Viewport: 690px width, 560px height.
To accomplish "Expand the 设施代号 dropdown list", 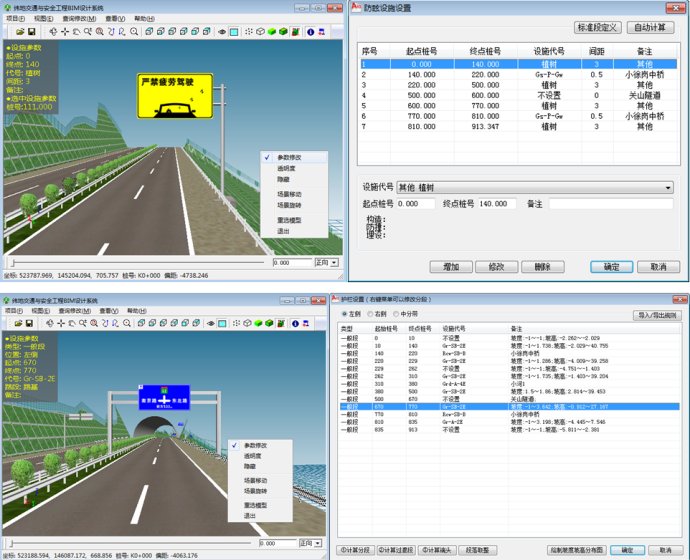I will (666, 187).
